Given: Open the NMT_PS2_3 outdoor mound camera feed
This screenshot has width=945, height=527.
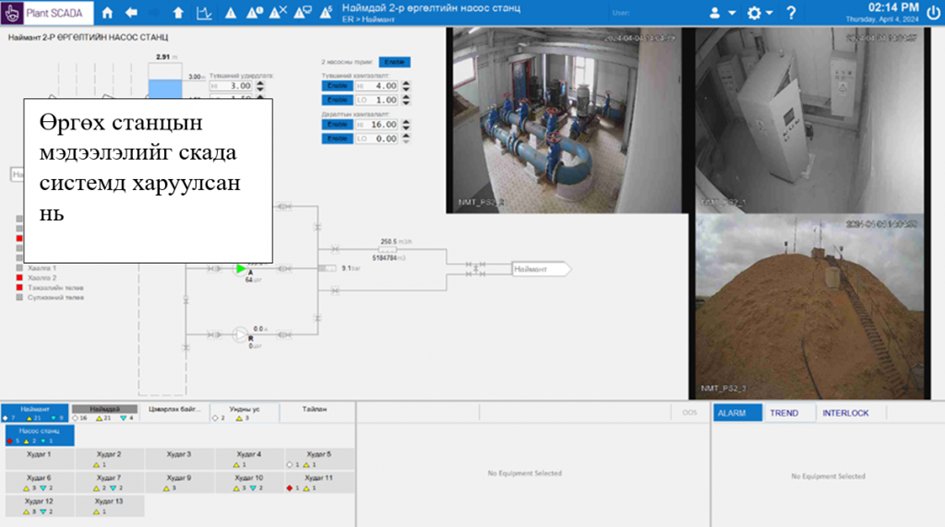Looking at the screenshot, I should (x=809, y=306).
